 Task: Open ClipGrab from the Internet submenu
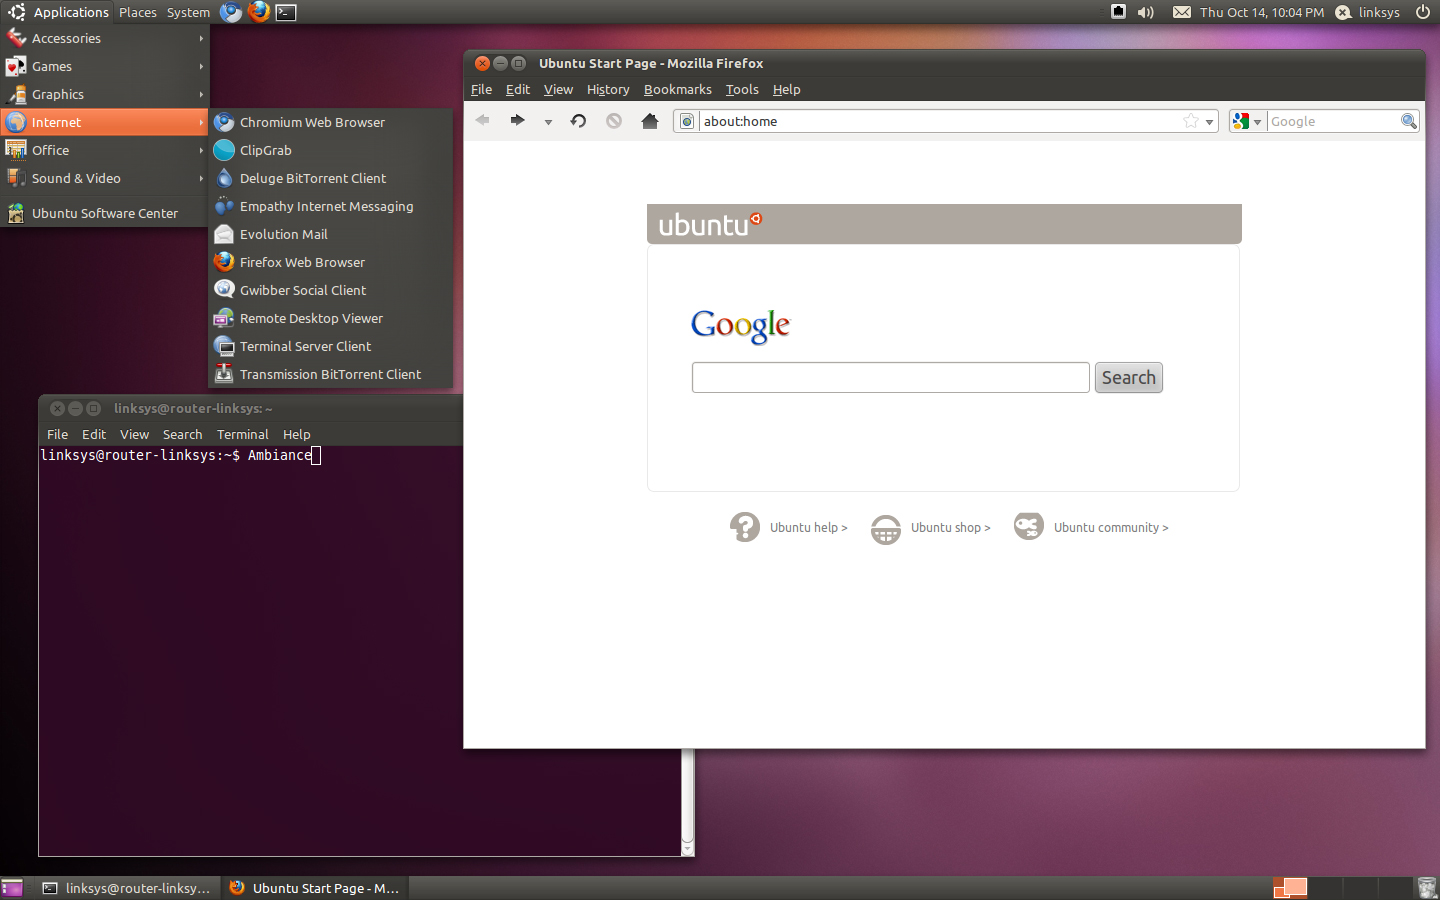pos(330,150)
